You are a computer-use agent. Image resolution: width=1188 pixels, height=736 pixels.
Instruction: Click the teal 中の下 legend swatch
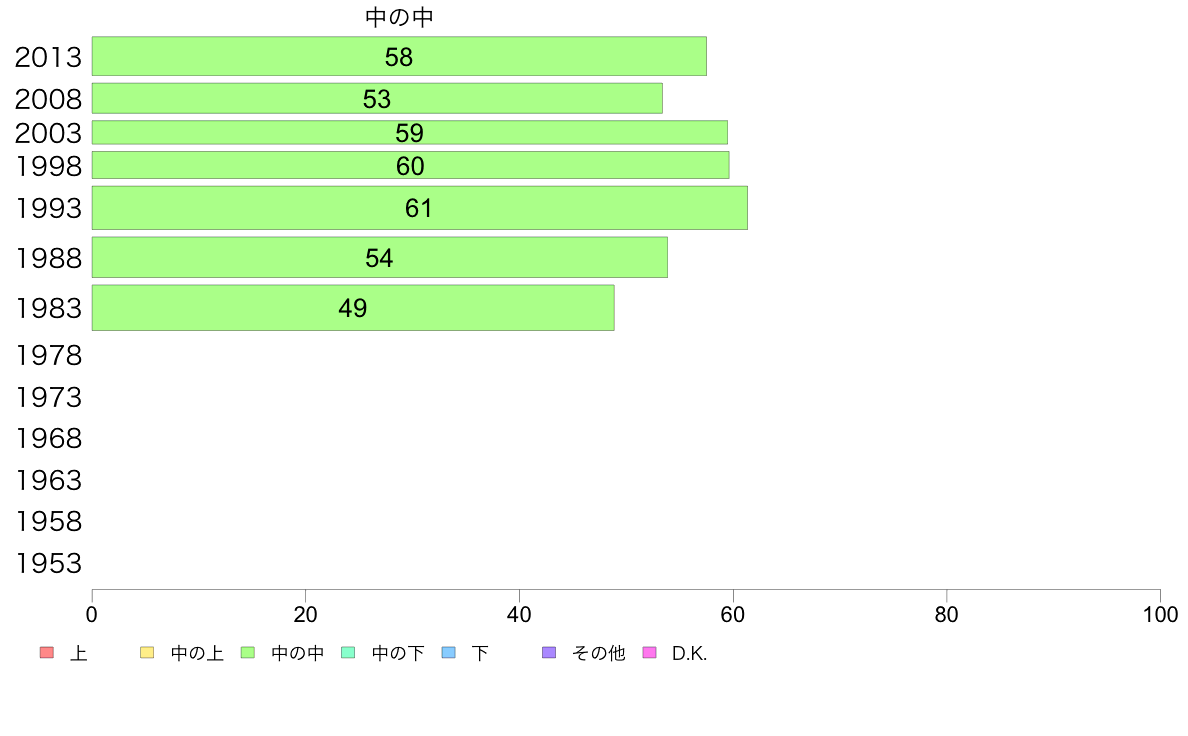349,653
